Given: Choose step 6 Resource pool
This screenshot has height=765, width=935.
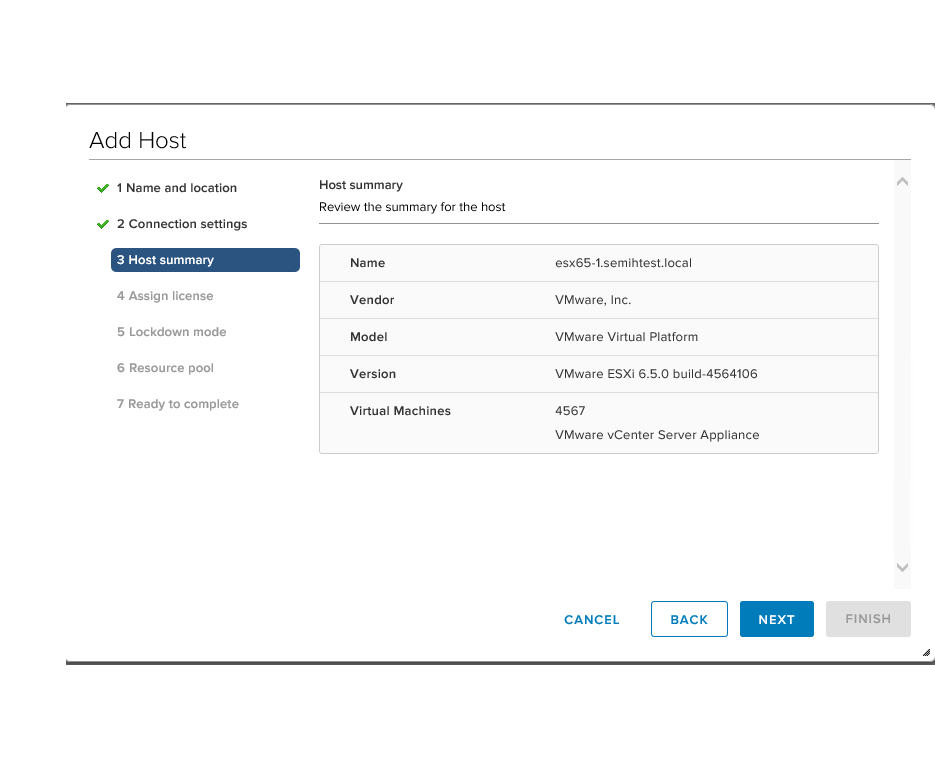Looking at the screenshot, I should (x=165, y=368).
